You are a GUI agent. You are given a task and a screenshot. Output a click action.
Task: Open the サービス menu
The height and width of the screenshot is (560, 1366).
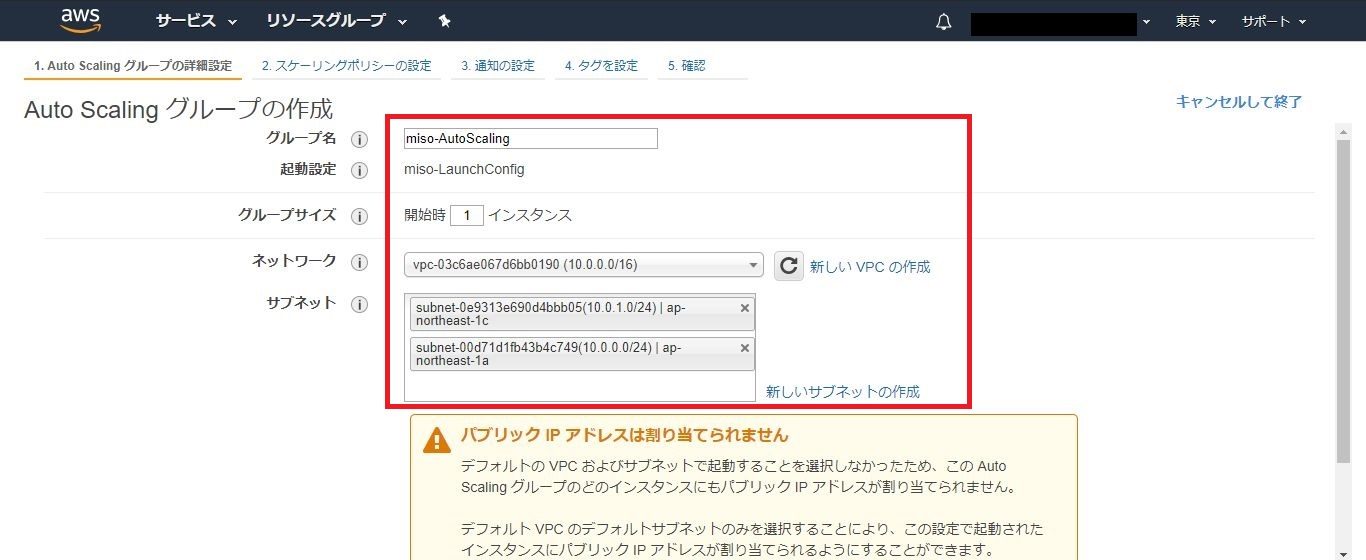(x=196, y=21)
